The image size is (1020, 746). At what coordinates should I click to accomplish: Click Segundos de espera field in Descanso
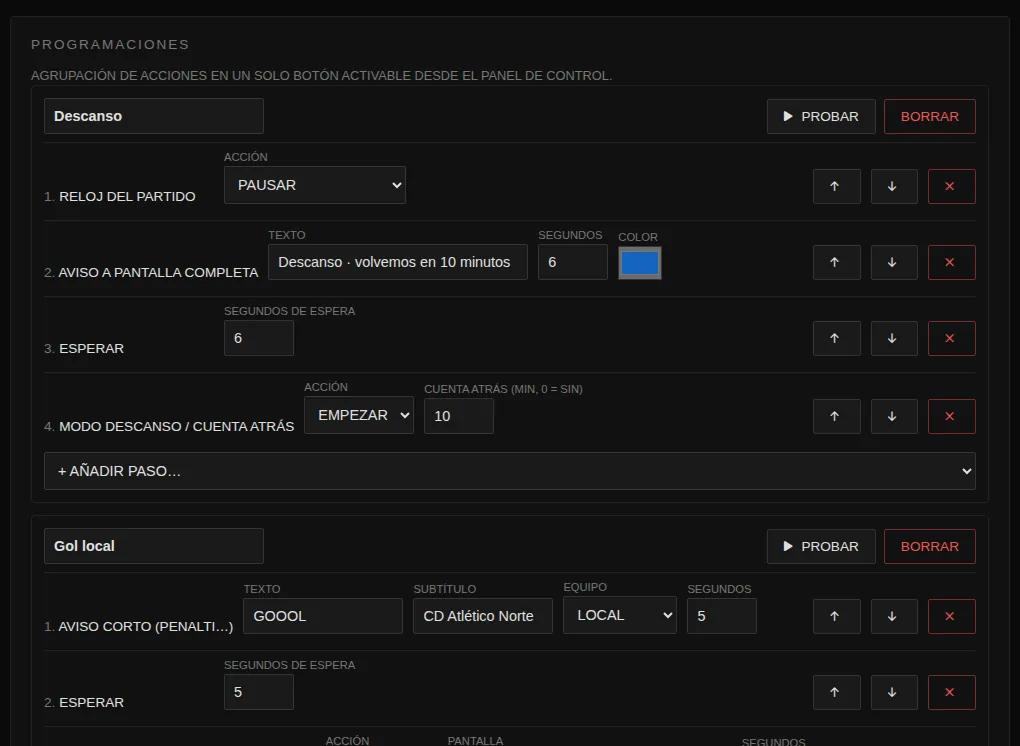(x=259, y=338)
